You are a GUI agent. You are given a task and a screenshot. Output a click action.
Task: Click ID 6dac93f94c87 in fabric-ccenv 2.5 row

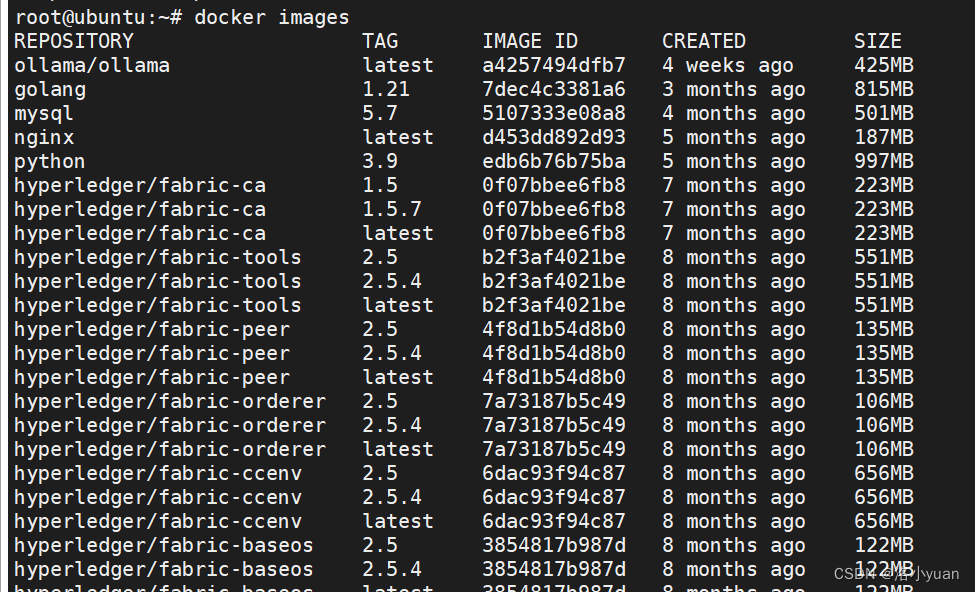(554, 474)
